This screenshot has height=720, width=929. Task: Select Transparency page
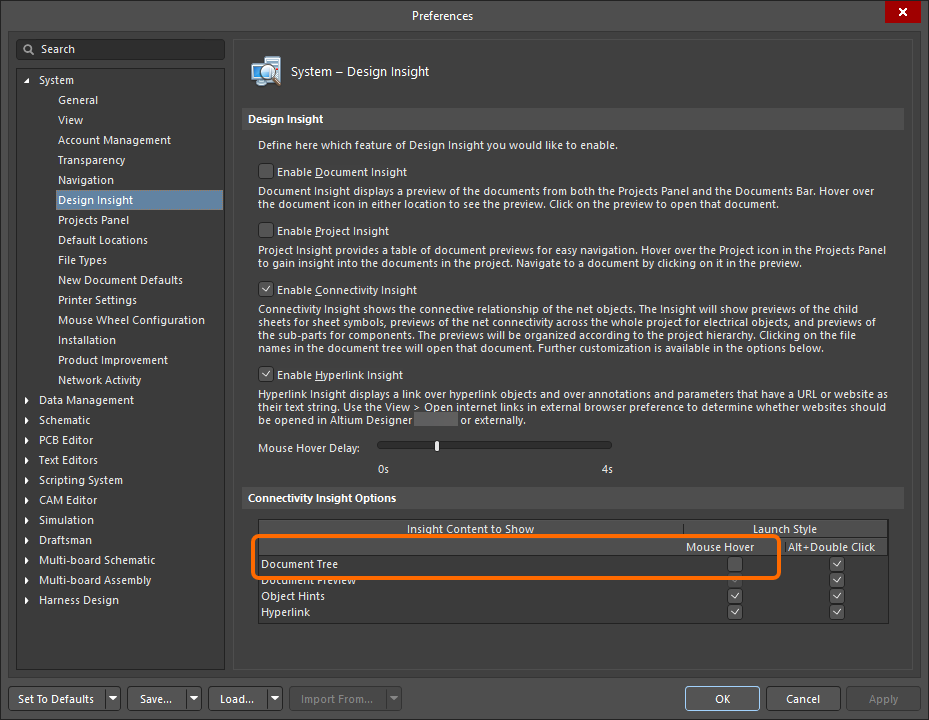pos(91,160)
